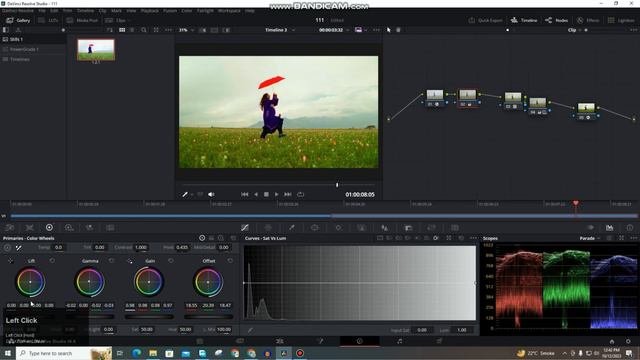Screen dimensions: 640x360
Task: Open the Qualifier eyedropper palette
Action: pos(292,228)
